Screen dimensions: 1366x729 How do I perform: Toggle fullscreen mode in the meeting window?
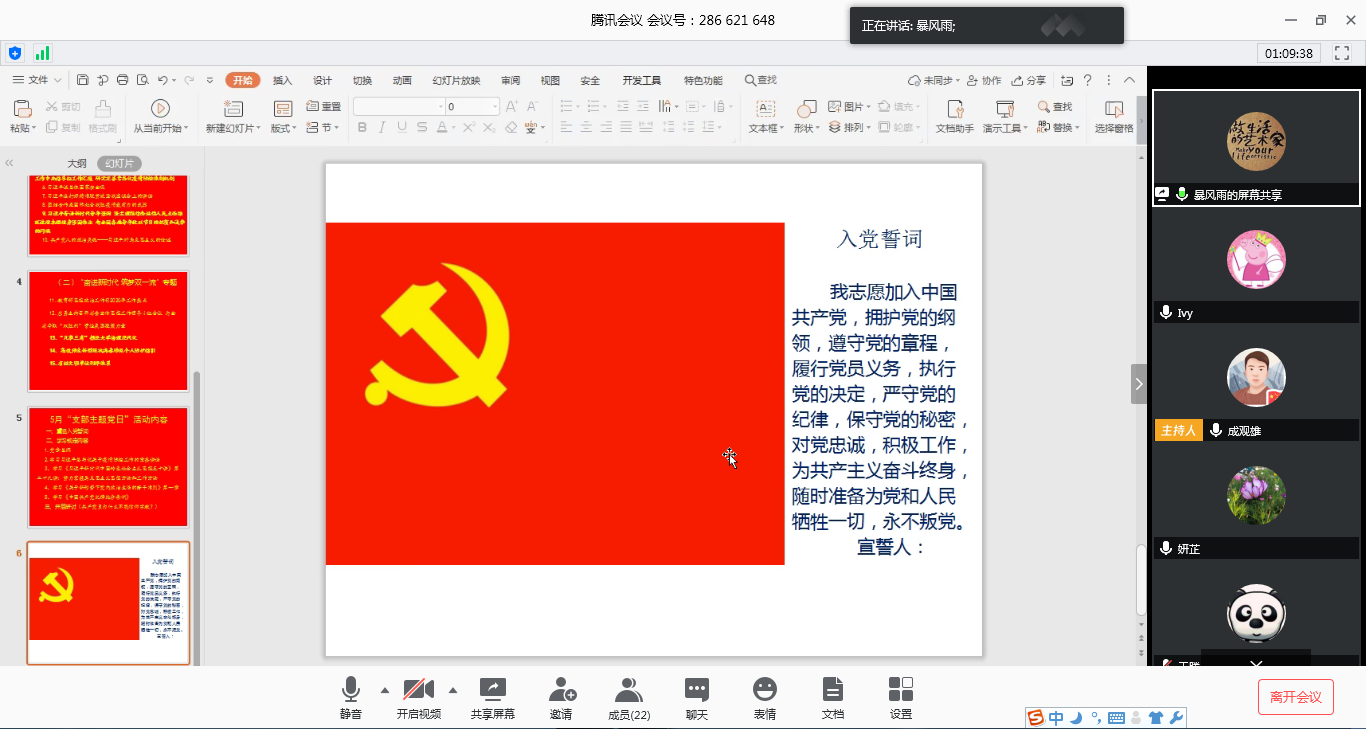(1342, 53)
